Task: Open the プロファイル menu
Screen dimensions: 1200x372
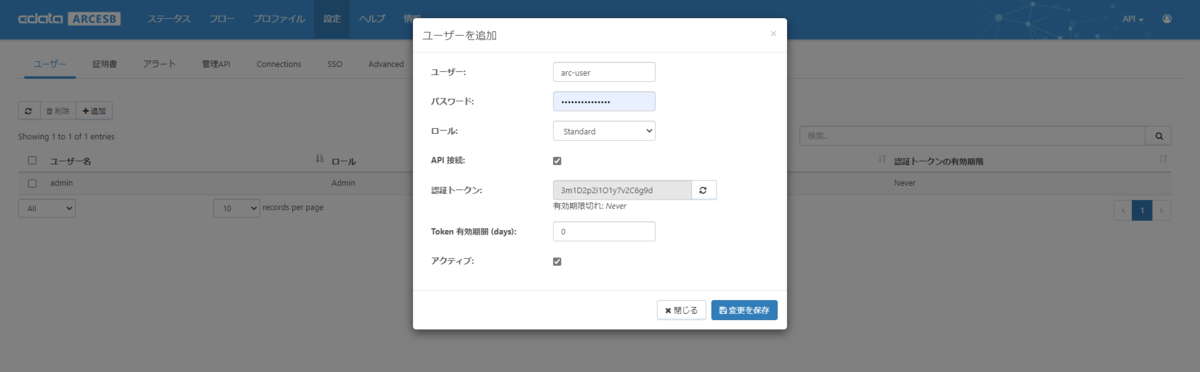Action: 279,19
